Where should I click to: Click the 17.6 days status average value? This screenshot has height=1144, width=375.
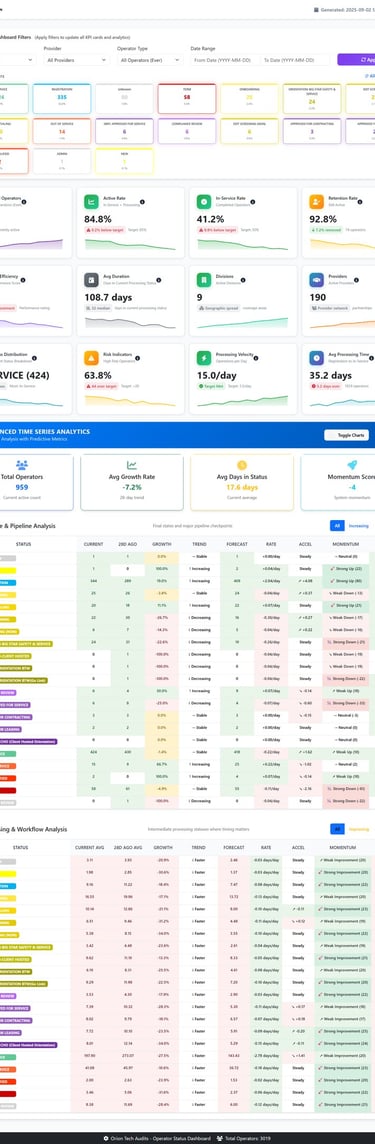coord(241,487)
